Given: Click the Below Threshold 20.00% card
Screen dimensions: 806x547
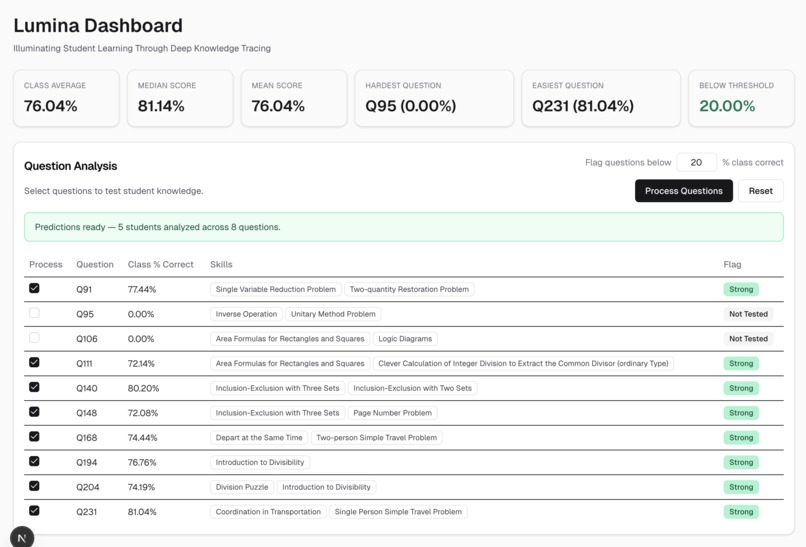Looking at the screenshot, I should pos(741,98).
